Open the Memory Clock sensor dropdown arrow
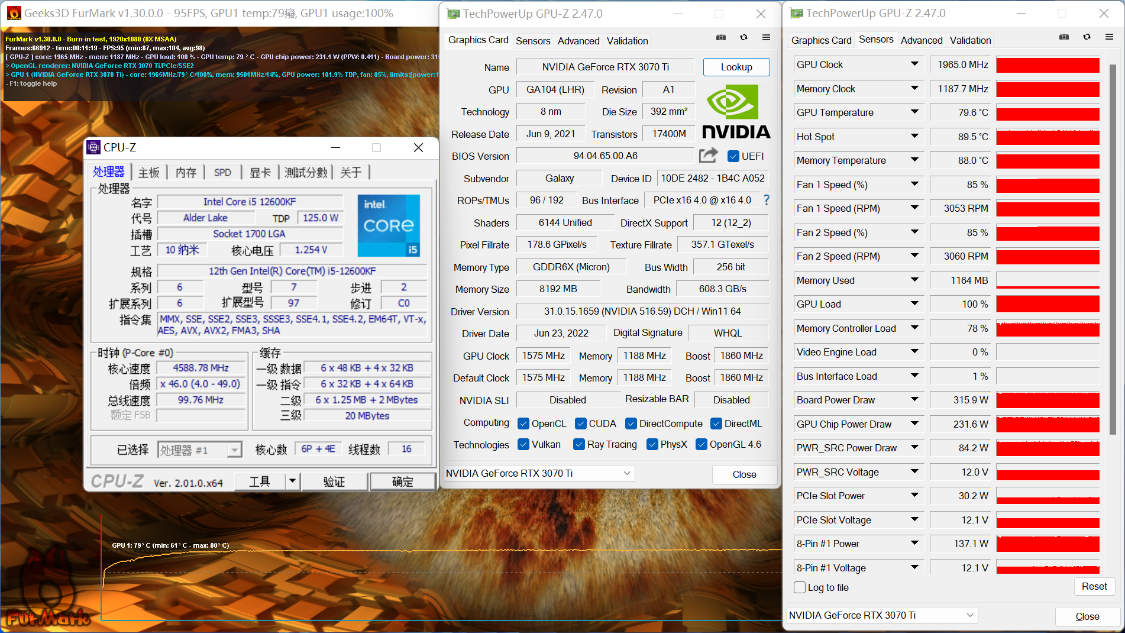 coord(914,88)
